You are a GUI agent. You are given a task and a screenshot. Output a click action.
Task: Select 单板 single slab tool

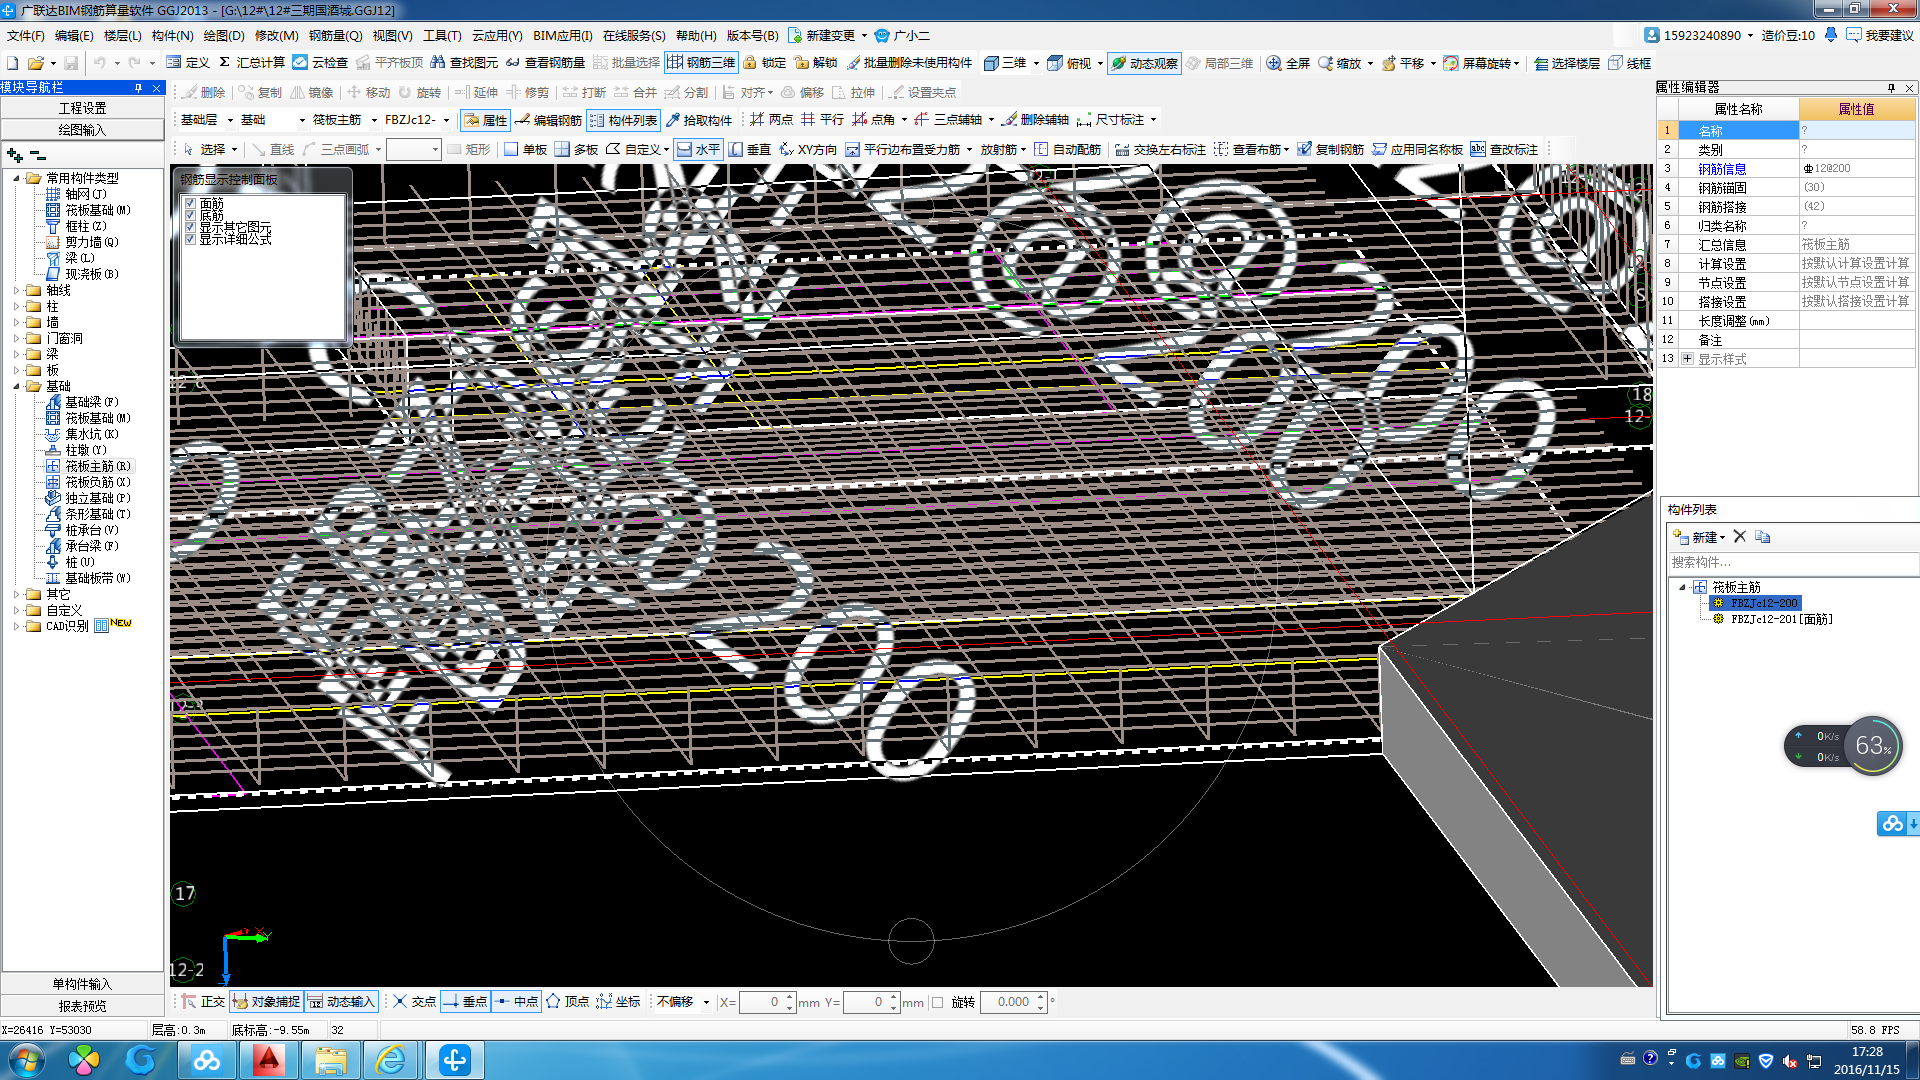coord(526,149)
